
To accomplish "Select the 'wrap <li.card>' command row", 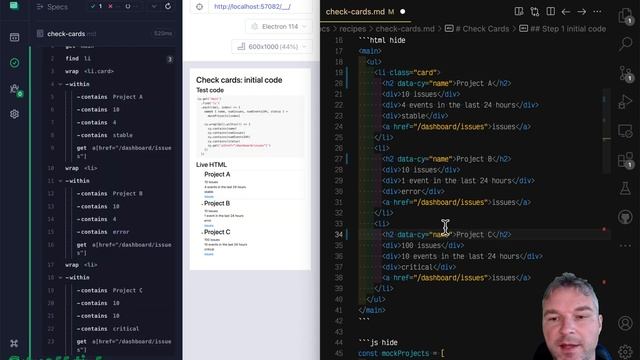I will click(109, 71).
